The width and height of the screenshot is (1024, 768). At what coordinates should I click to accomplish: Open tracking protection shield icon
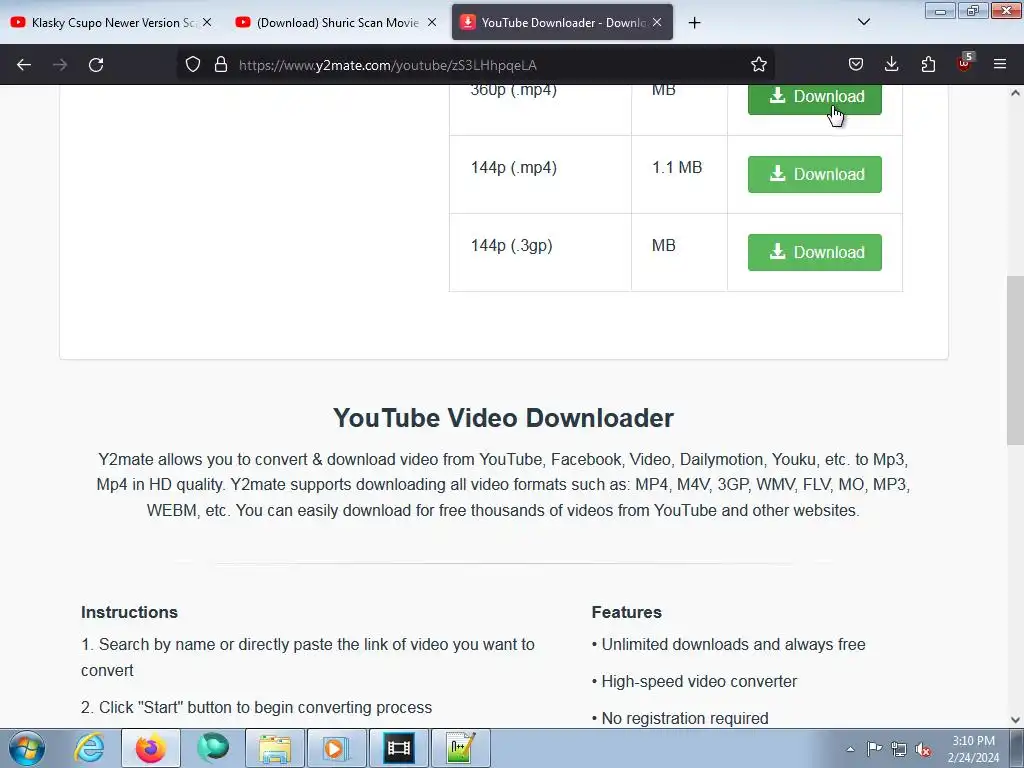tap(193, 65)
